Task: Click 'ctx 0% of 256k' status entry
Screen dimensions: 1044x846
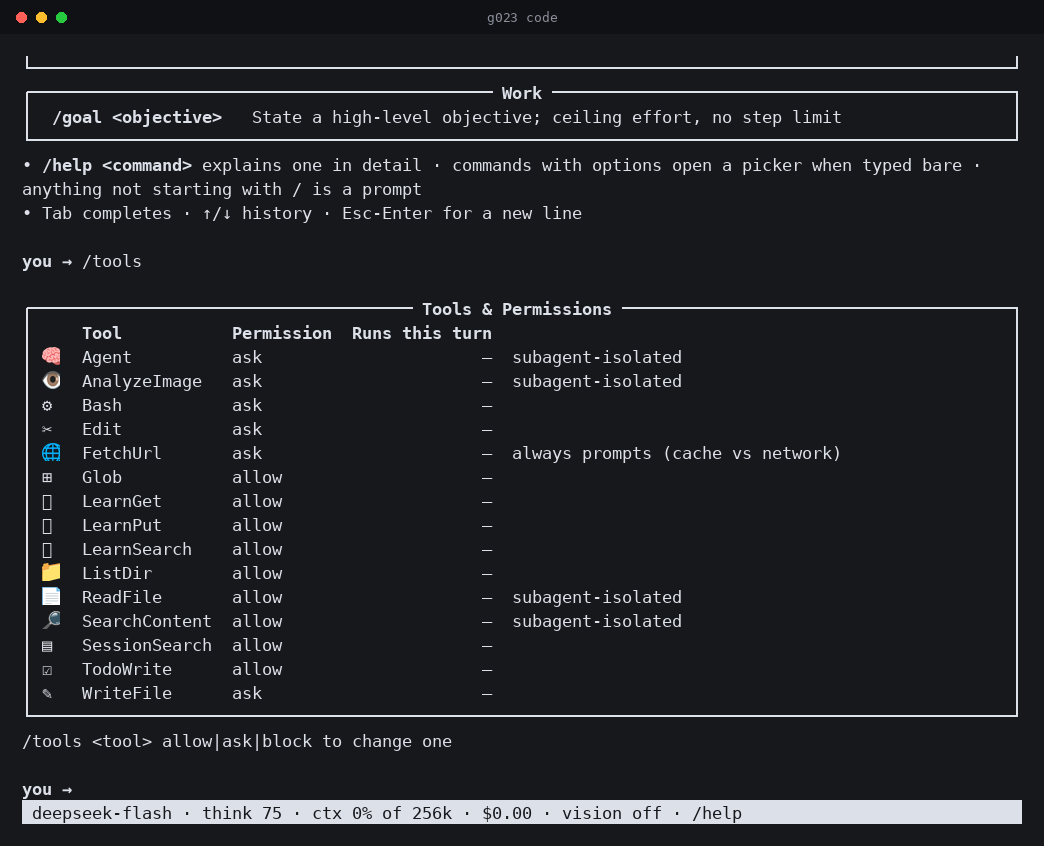Action: (382, 813)
